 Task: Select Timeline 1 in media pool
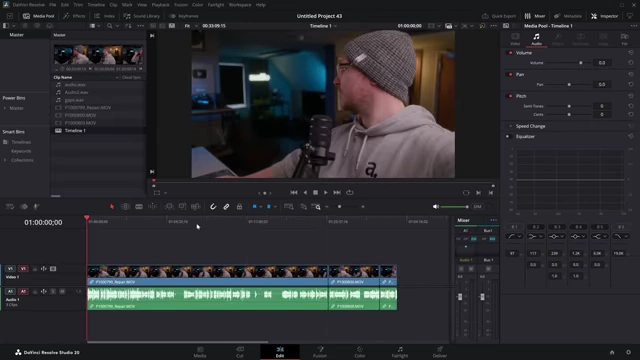75,131
